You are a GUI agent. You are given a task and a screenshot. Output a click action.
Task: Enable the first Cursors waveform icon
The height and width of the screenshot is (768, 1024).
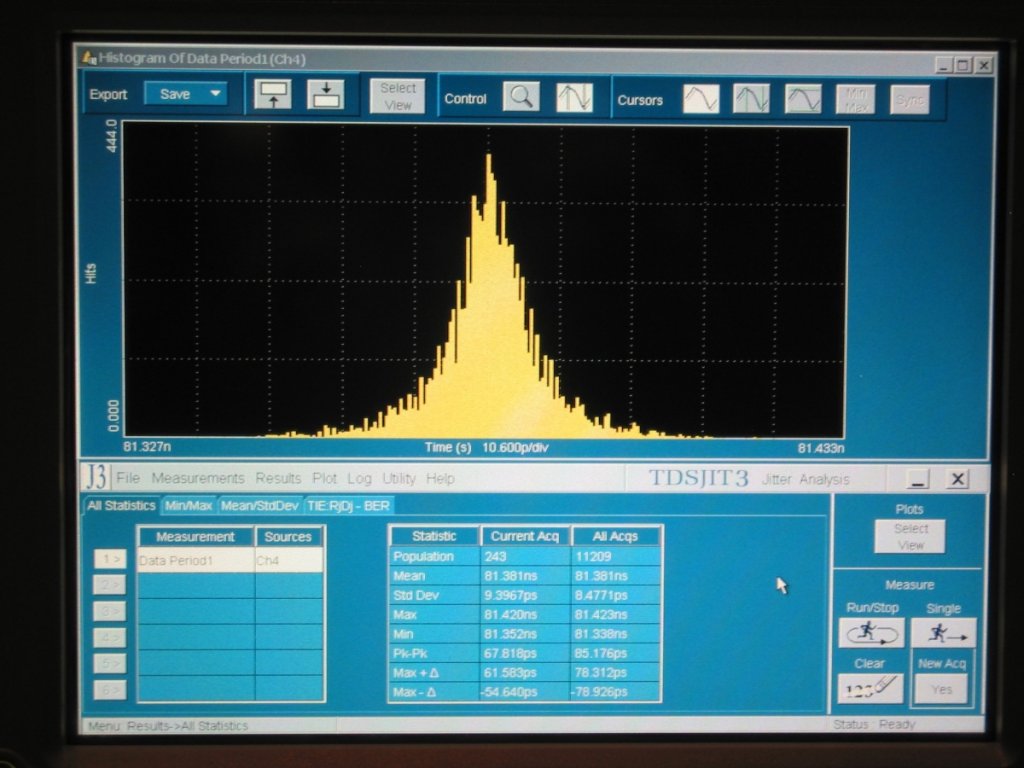pyautogui.click(x=701, y=98)
